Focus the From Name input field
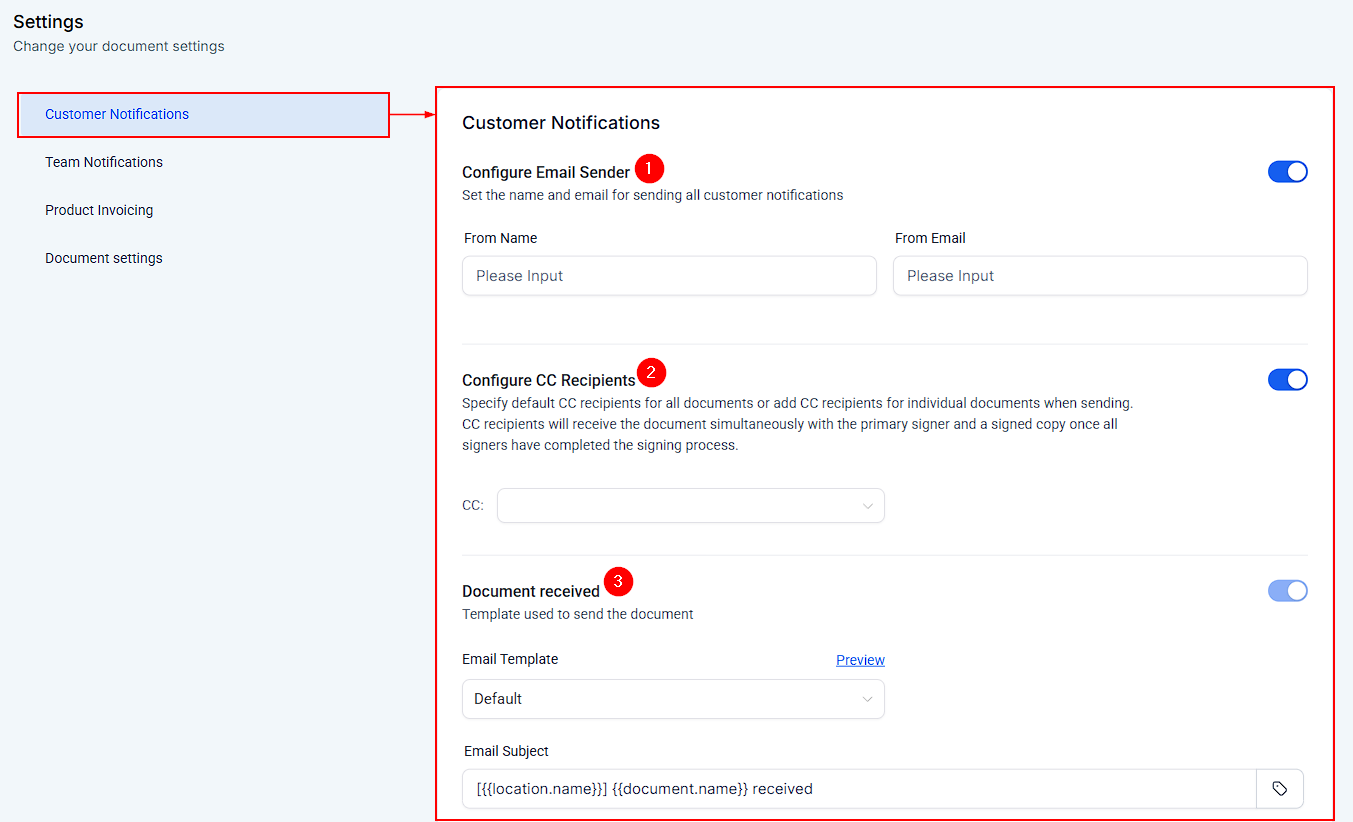Screen dimensions: 1353x822 pos(669,276)
